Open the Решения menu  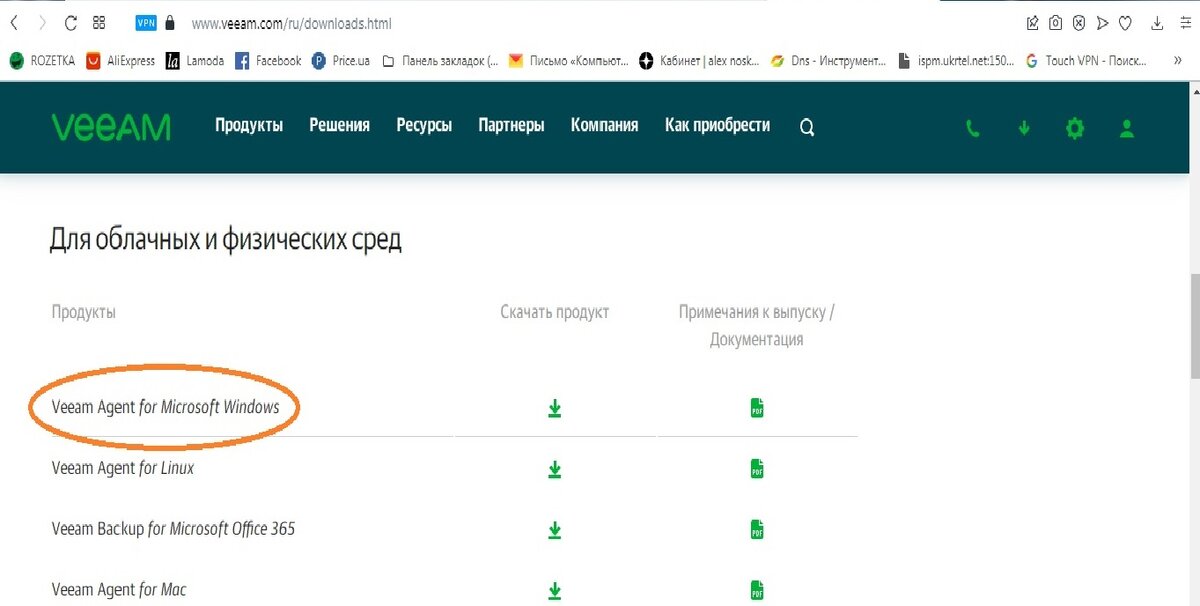(x=340, y=125)
